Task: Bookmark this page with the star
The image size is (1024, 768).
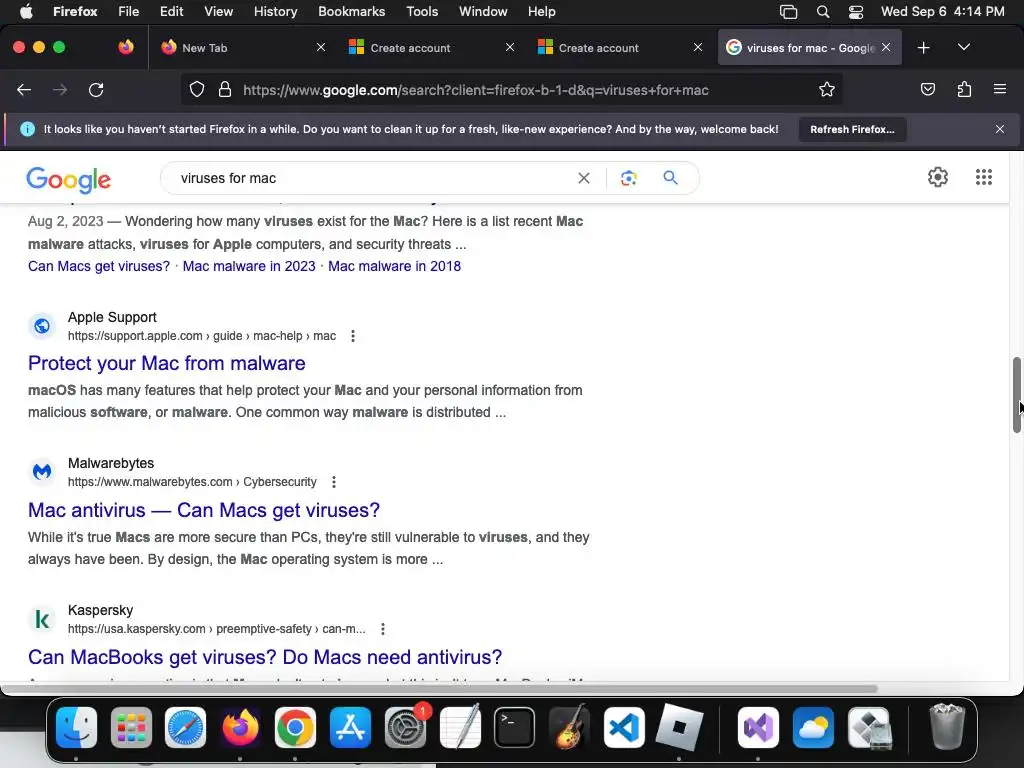Action: tap(827, 89)
